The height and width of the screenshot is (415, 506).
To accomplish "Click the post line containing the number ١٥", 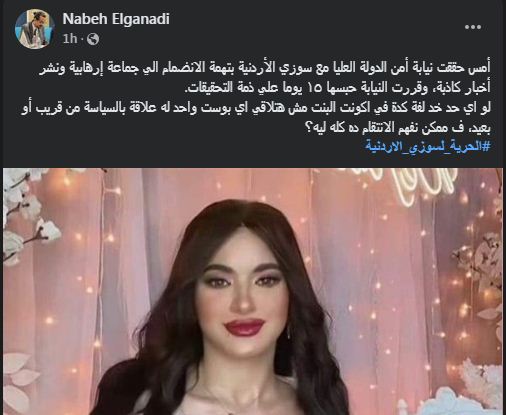I will (x=338, y=88).
